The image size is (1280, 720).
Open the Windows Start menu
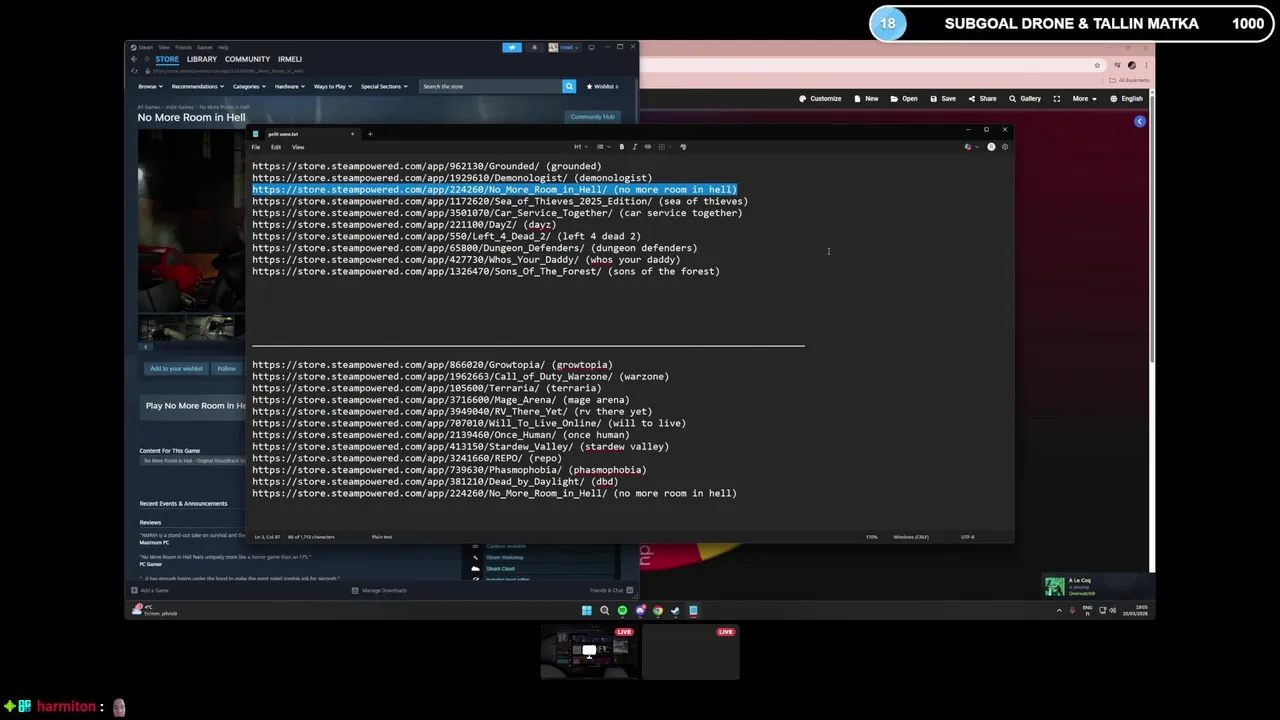(587, 610)
